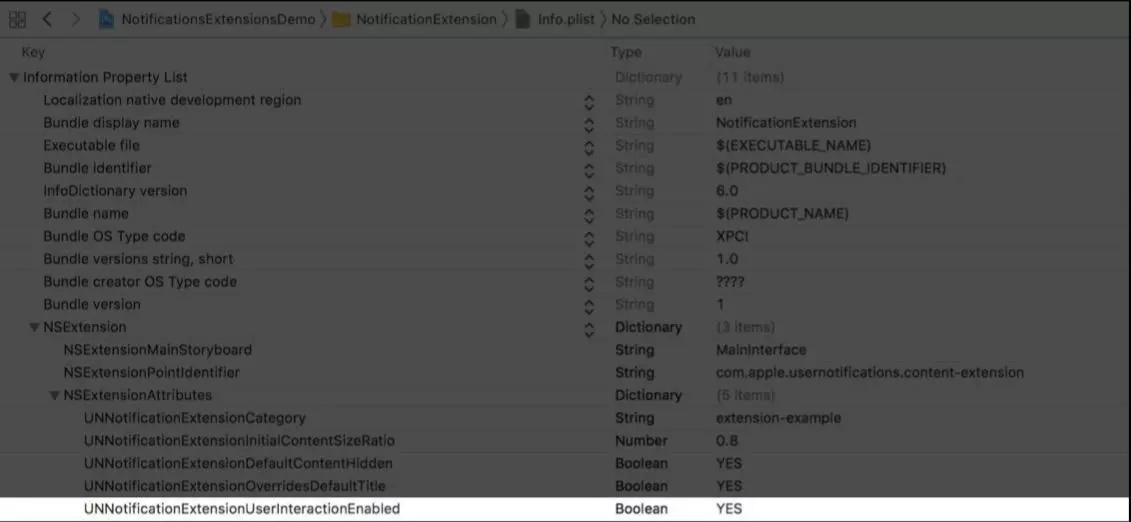Collapse the NSExtension dictionary row
1131x522 pixels.
[x=34, y=327]
